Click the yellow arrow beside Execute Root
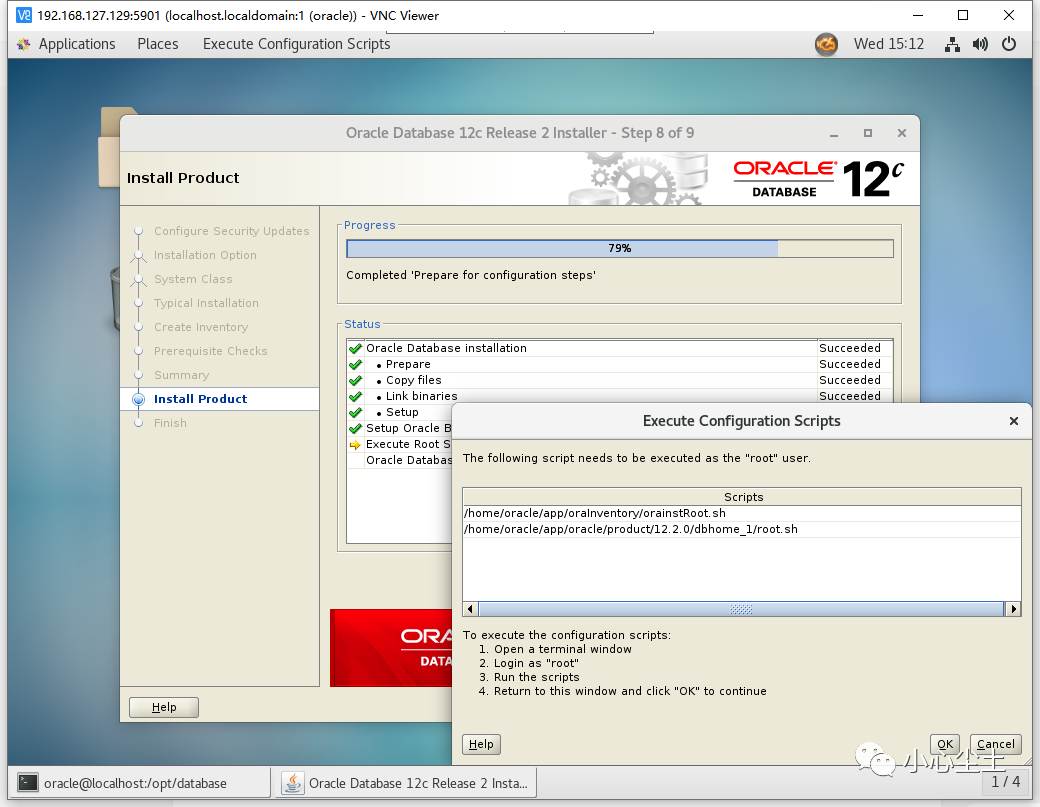 click(356, 445)
